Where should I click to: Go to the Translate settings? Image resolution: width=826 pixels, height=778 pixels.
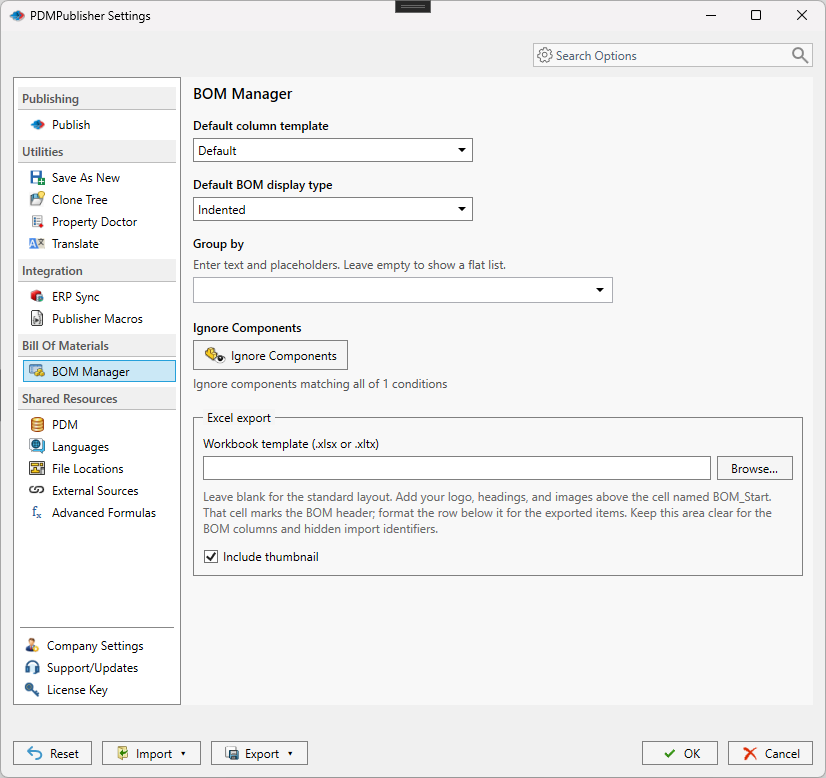100,243
